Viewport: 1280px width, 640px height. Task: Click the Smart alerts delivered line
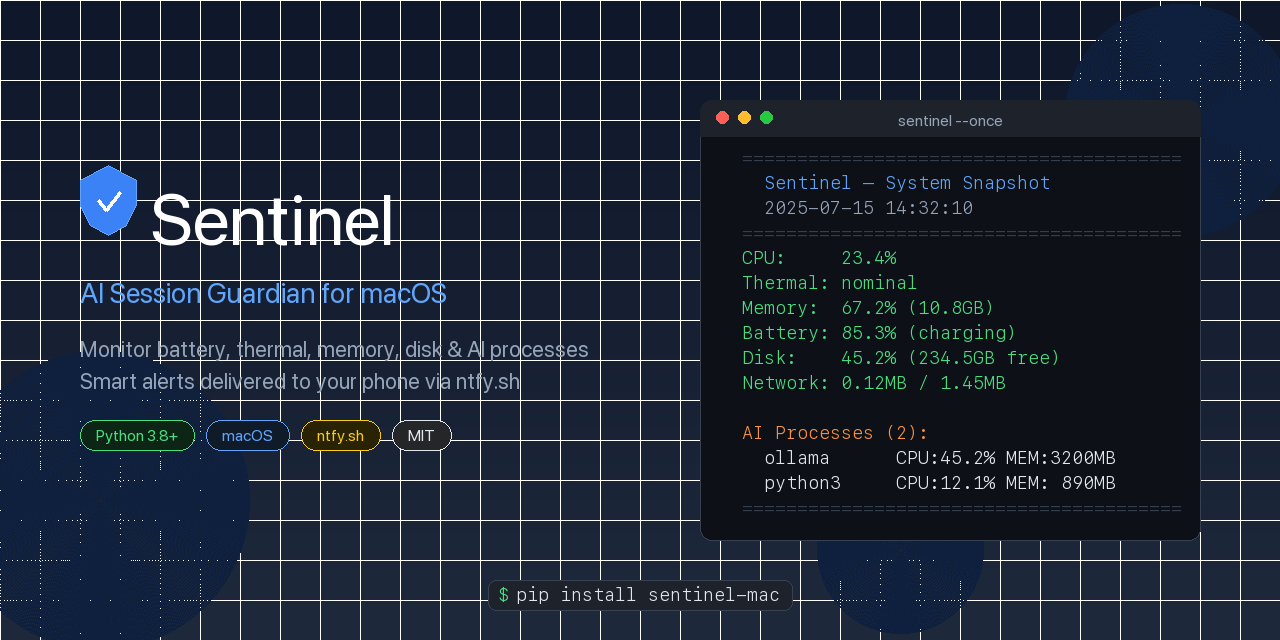point(300,382)
